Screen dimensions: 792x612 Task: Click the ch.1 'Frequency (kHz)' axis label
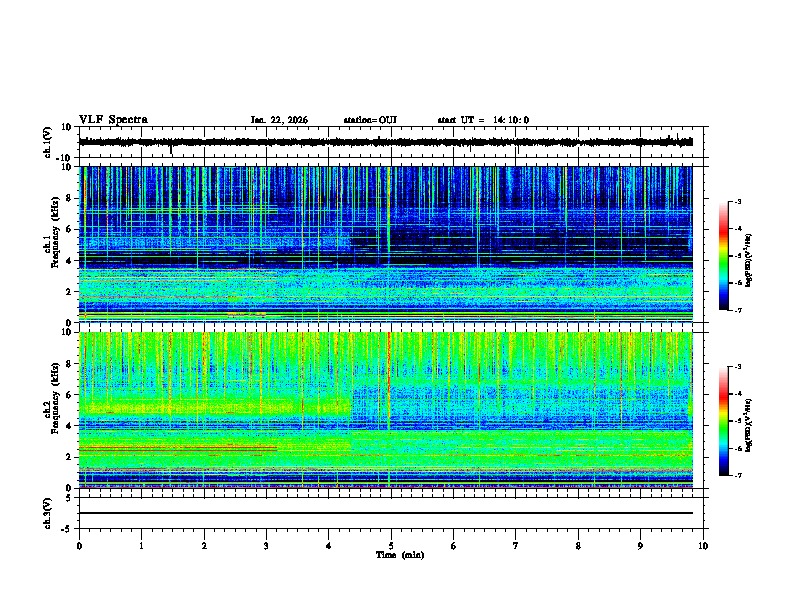55,232
